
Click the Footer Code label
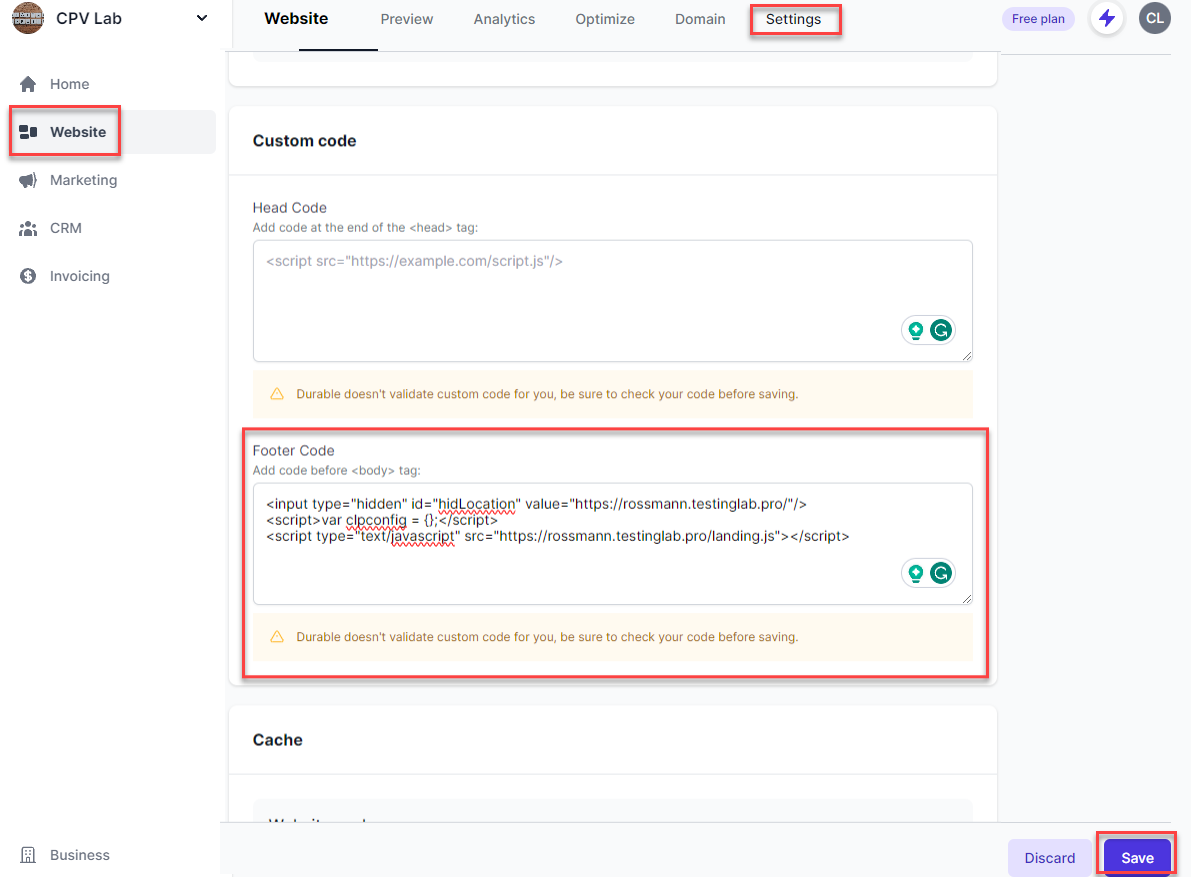(293, 451)
